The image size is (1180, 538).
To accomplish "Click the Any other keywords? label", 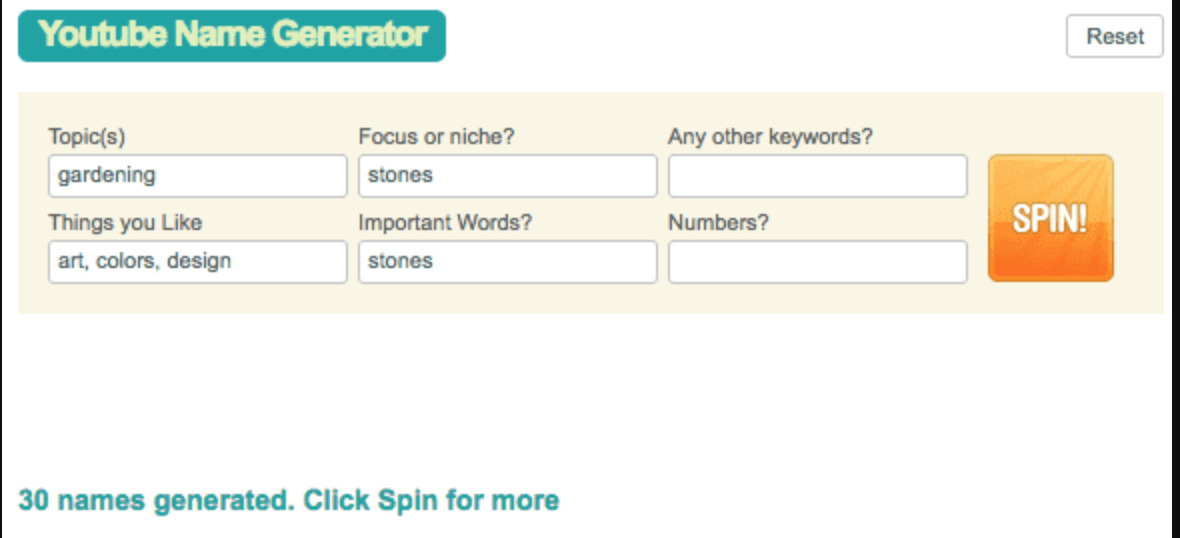I will coord(770,137).
